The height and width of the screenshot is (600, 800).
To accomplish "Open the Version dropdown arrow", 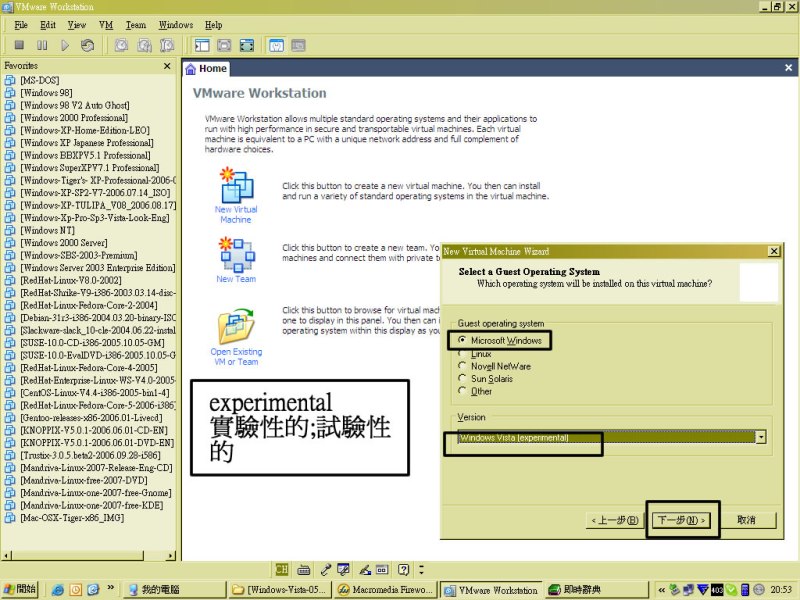I will (761, 437).
